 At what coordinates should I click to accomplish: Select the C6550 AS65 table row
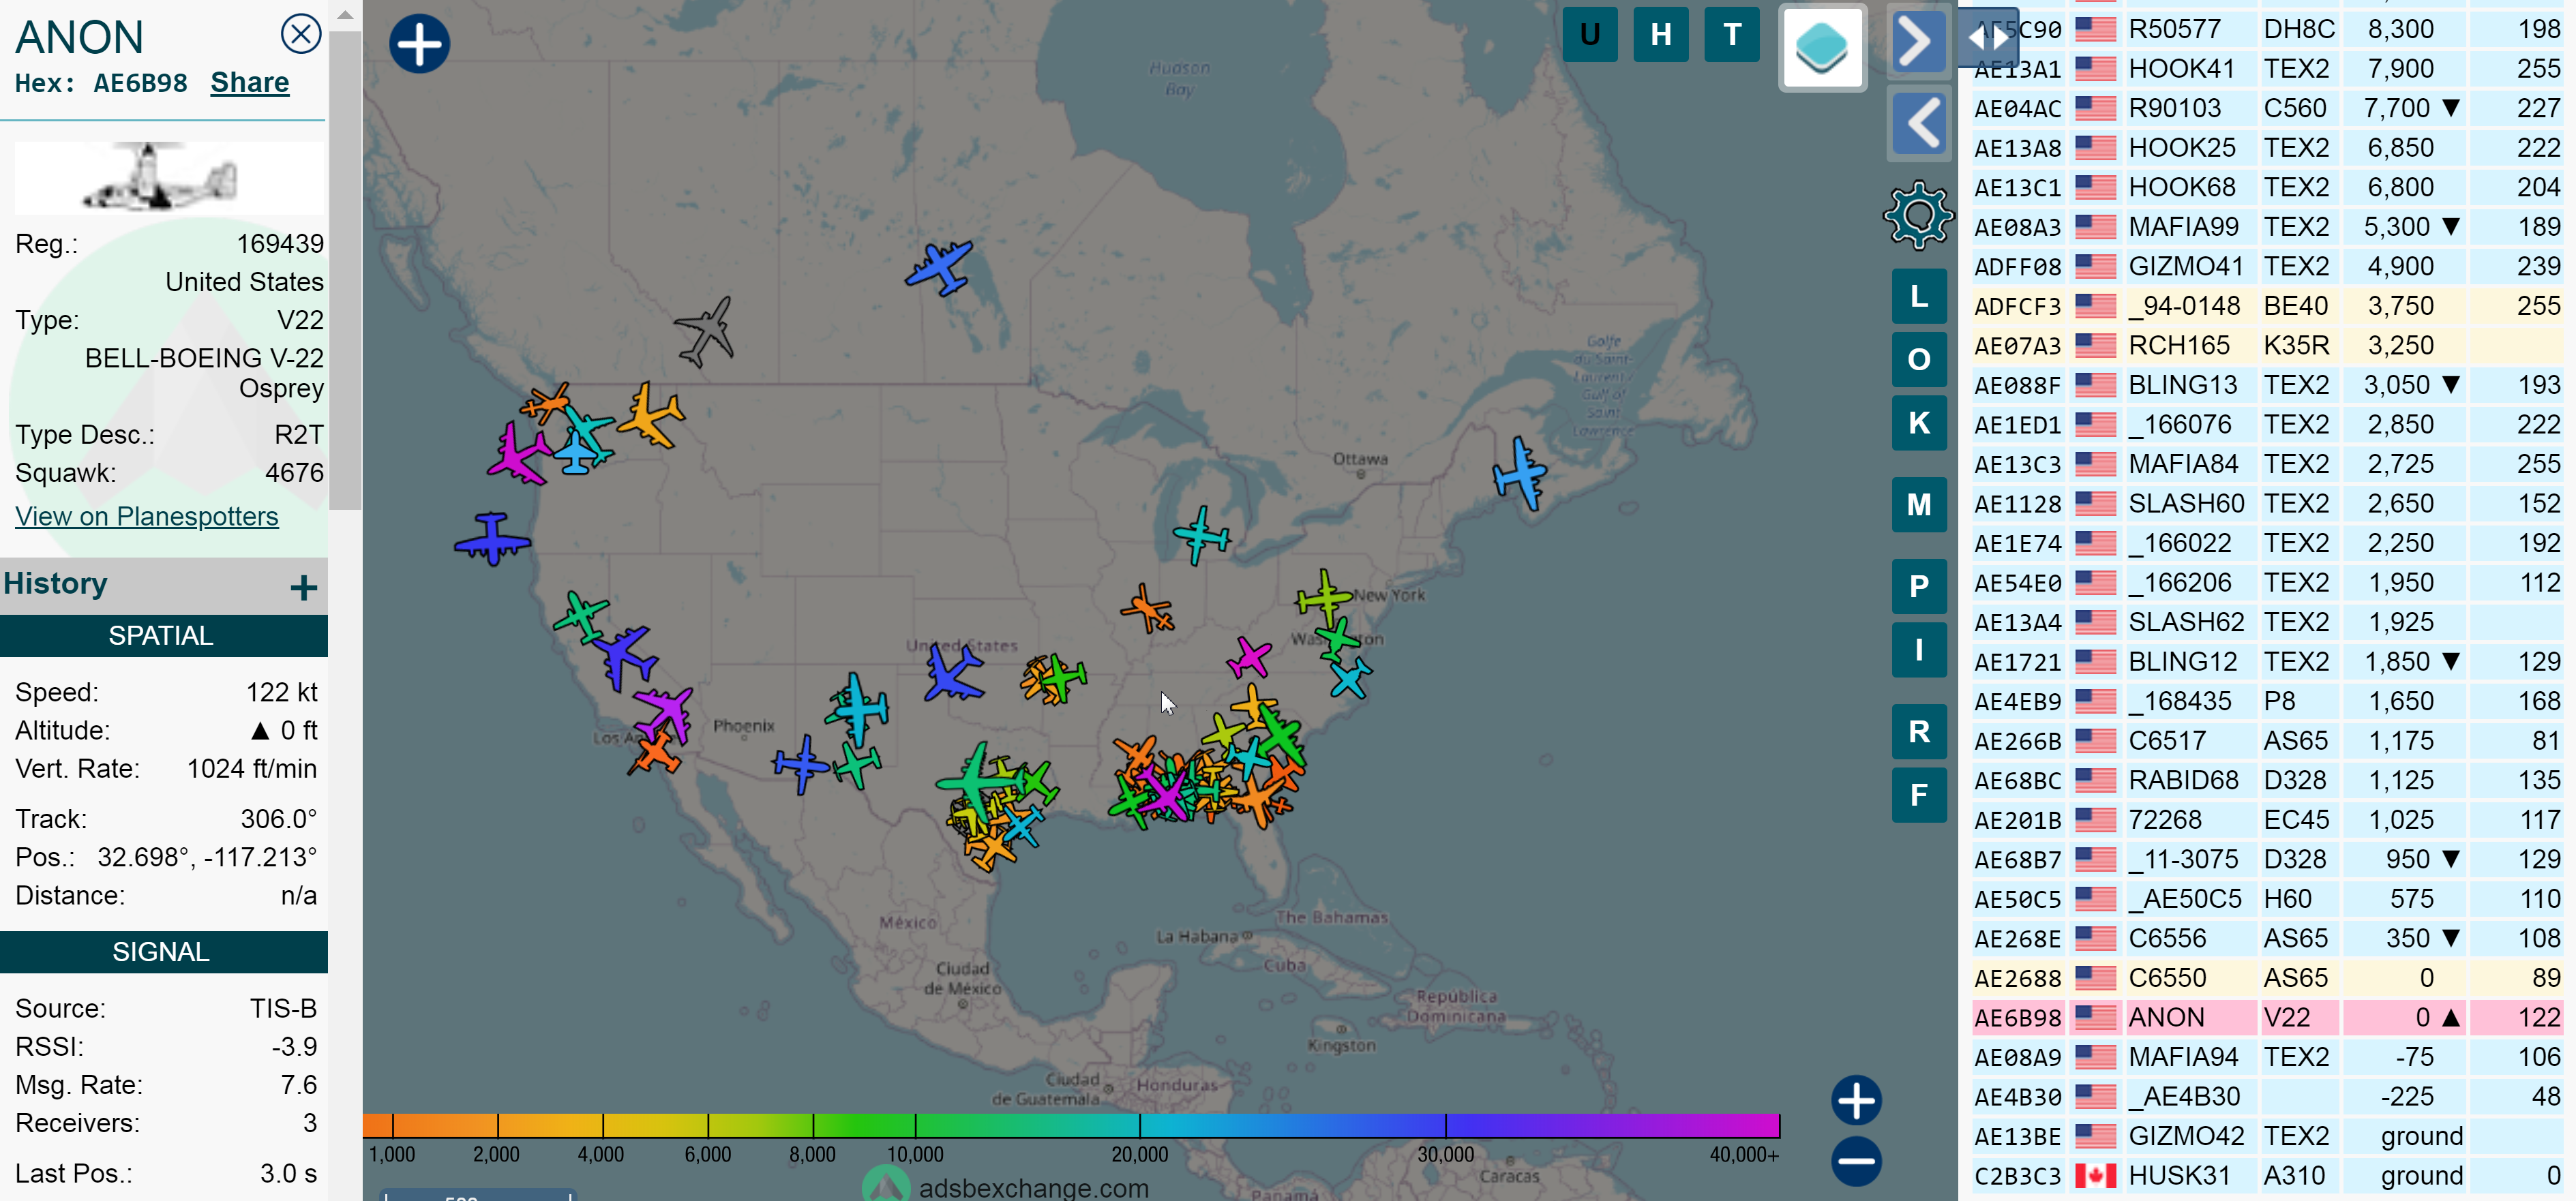(x=2267, y=978)
